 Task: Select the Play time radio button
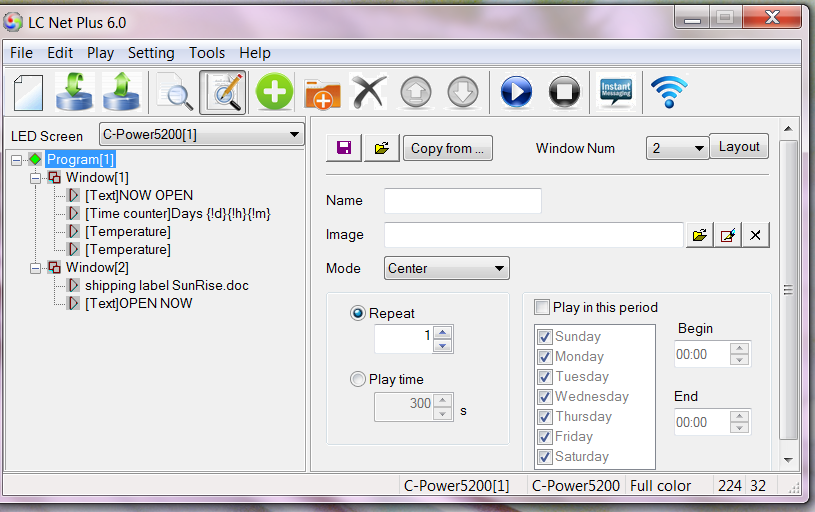click(x=358, y=379)
